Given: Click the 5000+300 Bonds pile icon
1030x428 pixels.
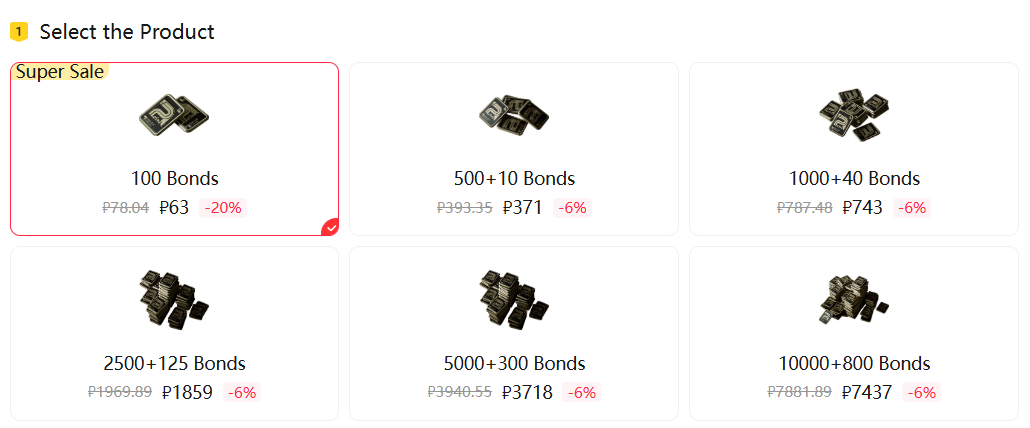Looking at the screenshot, I should (x=514, y=301).
